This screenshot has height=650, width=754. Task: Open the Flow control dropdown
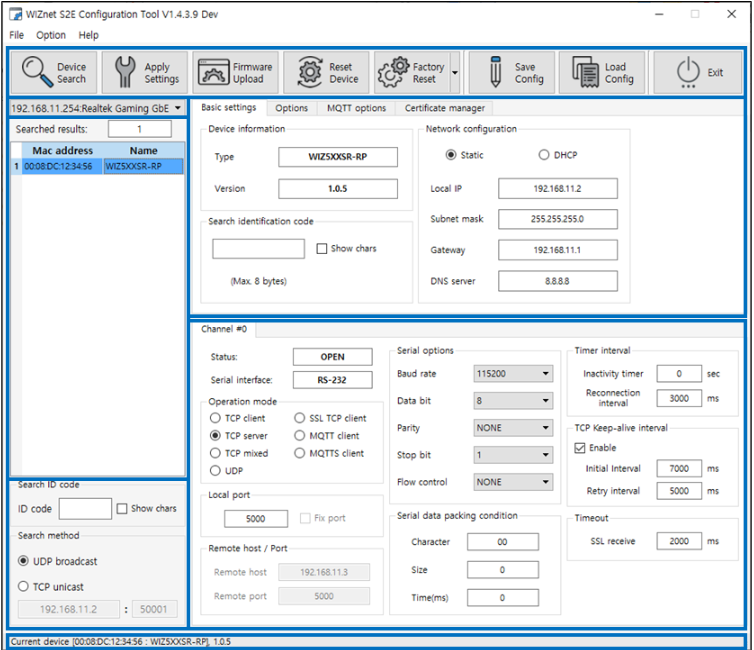[x=513, y=482]
